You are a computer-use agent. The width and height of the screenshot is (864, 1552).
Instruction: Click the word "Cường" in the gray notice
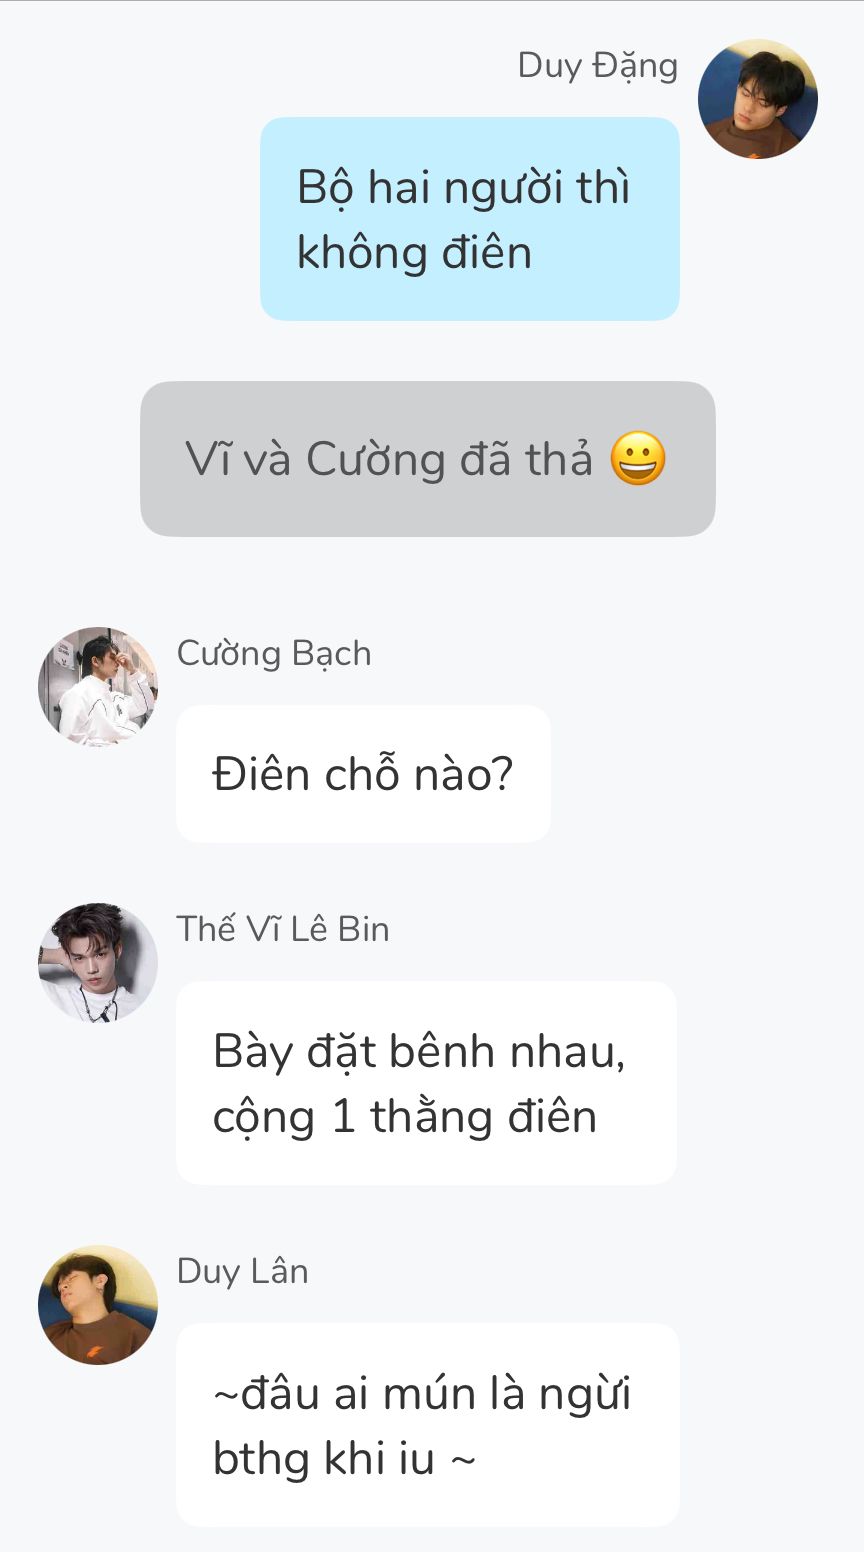pyautogui.click(x=375, y=460)
